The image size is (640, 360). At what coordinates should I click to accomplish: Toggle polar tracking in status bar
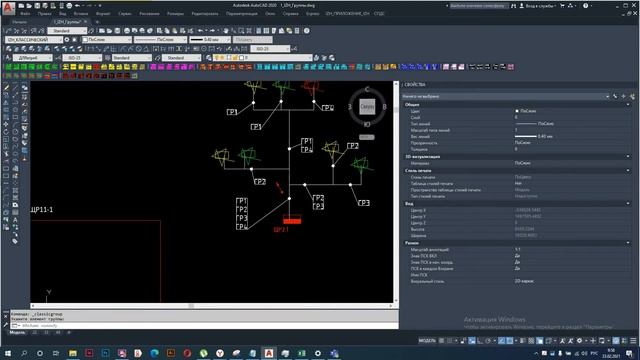coord(488,340)
